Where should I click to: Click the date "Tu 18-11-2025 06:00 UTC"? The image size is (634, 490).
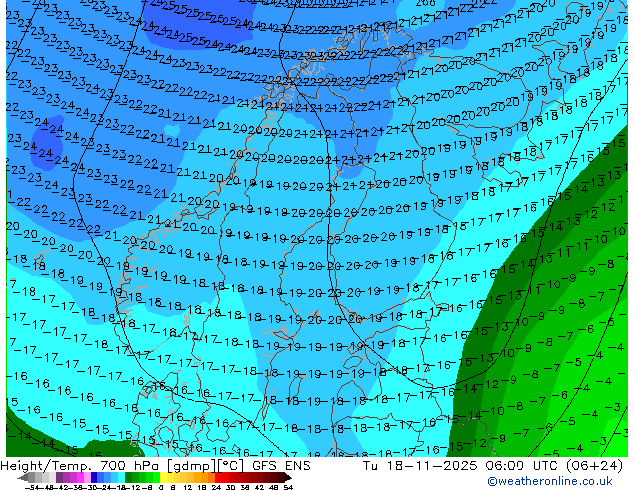pyautogui.click(x=461, y=466)
